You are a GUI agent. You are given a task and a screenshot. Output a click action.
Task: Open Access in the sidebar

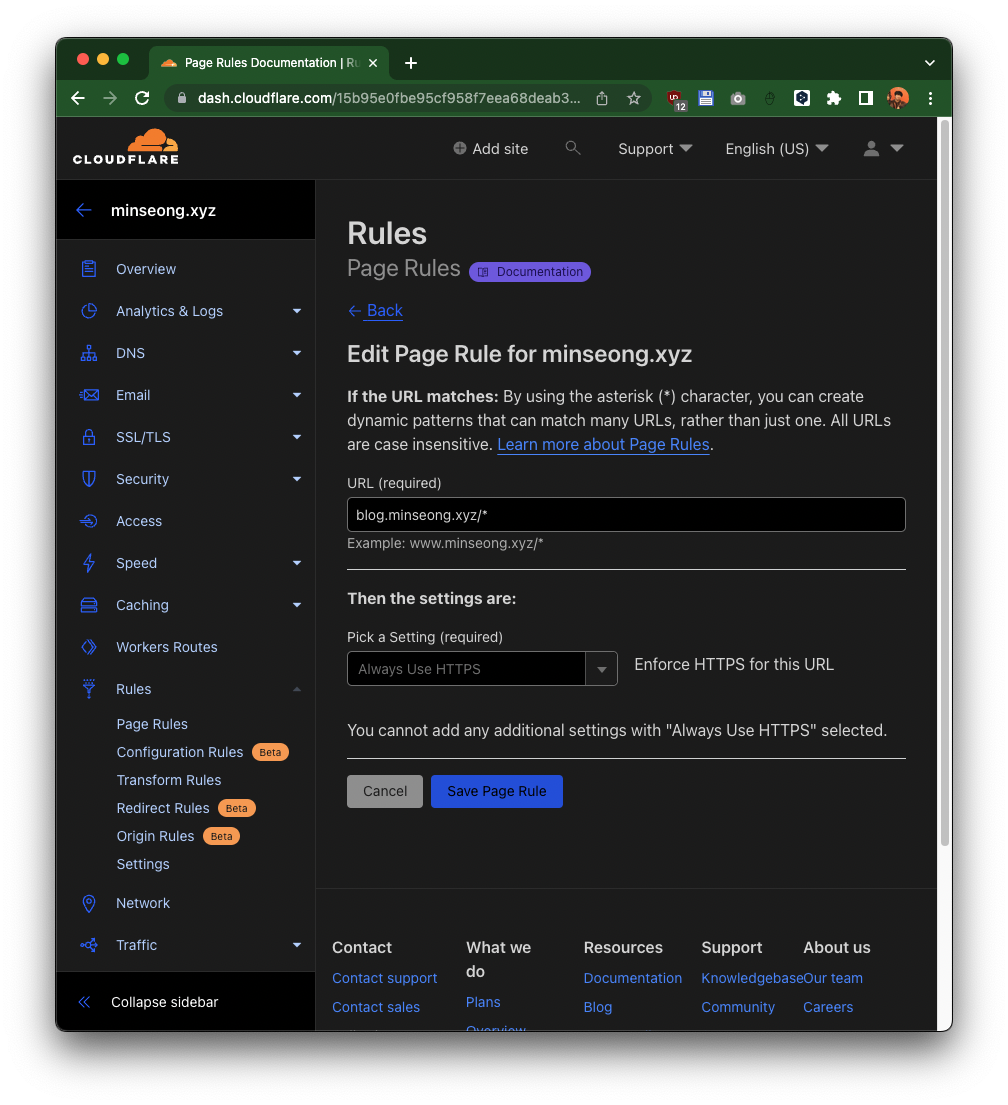click(139, 521)
